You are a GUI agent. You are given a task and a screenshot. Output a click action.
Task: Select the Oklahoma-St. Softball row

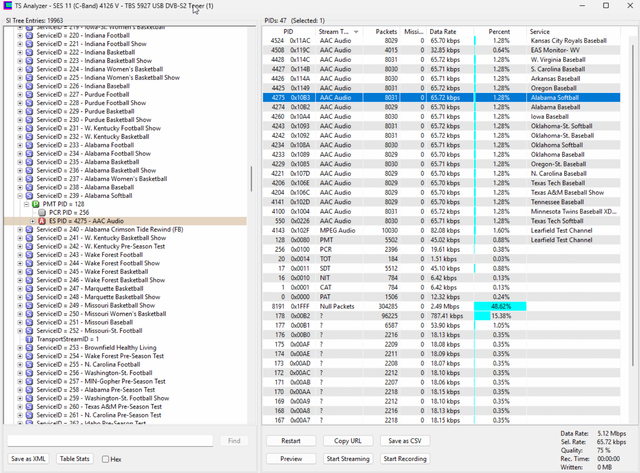(441, 126)
